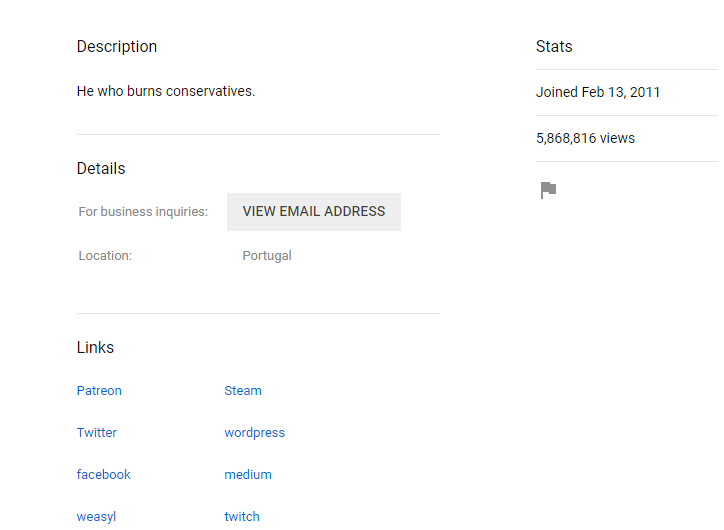
Task: Click the '5,868,816 views' stat
Action: [x=585, y=138]
